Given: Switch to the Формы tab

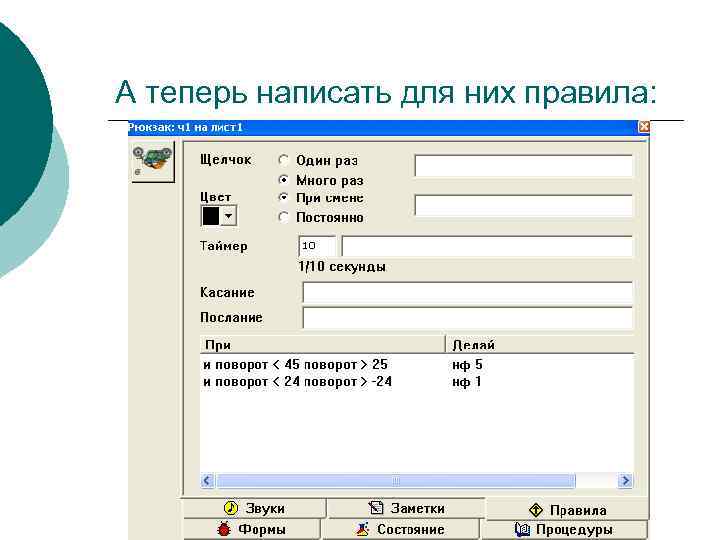Looking at the screenshot, I should [252, 529].
